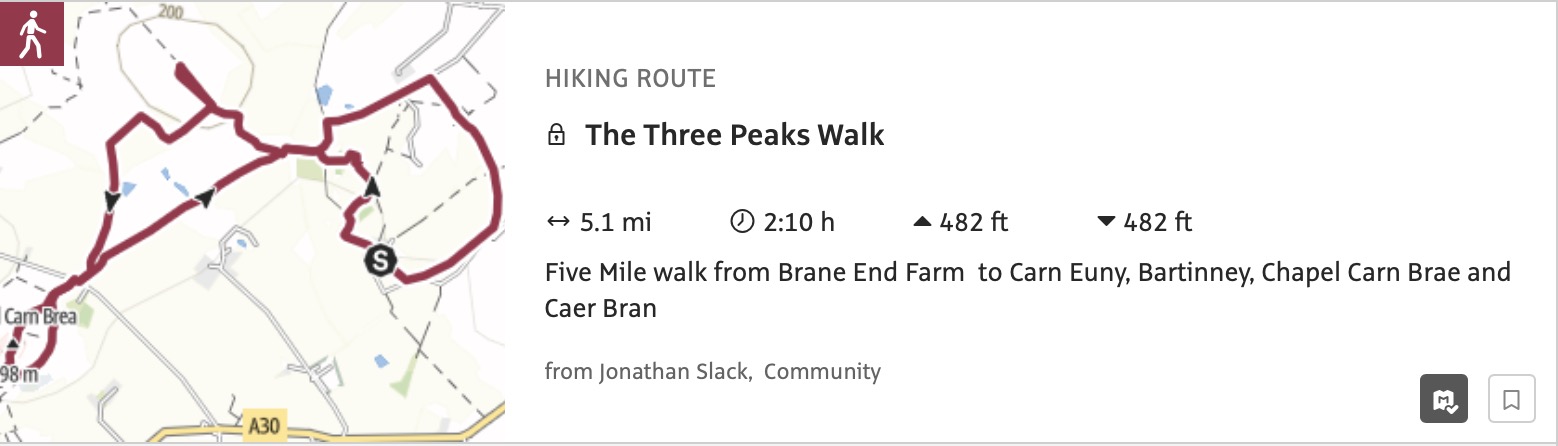Toggle the bookmark icon for this route
Viewport: 1558px width, 446px height.
[1512, 400]
